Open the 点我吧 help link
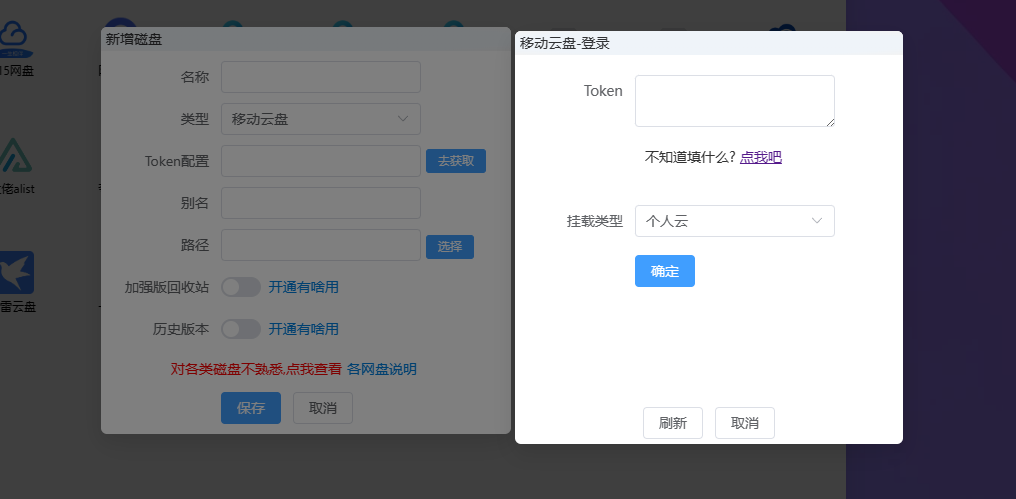 point(761,157)
